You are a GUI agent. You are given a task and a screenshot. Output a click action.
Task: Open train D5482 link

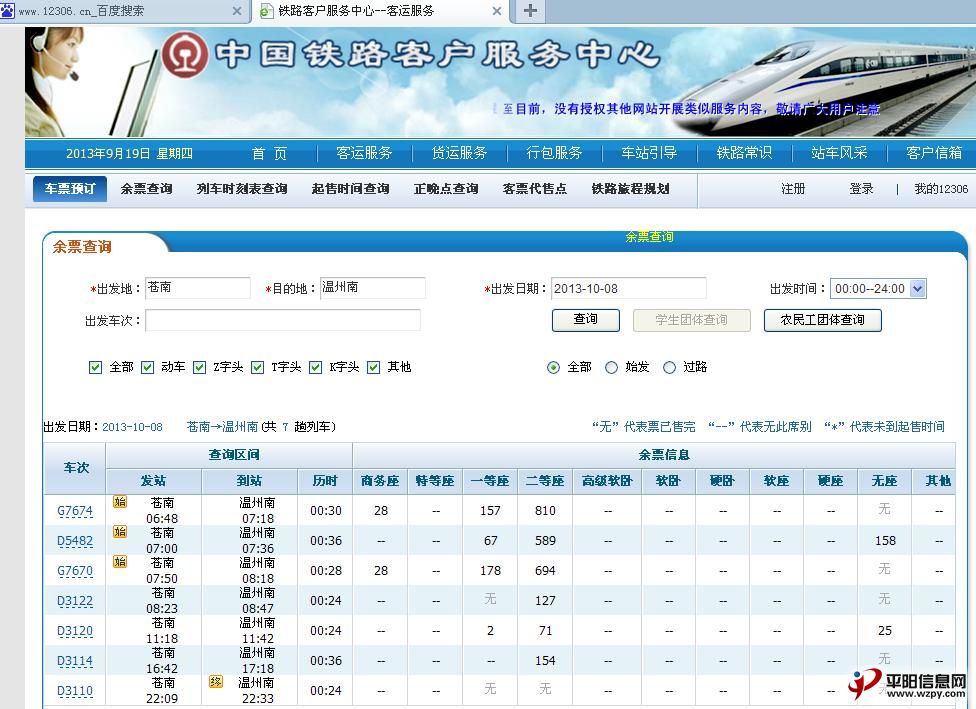pos(75,541)
